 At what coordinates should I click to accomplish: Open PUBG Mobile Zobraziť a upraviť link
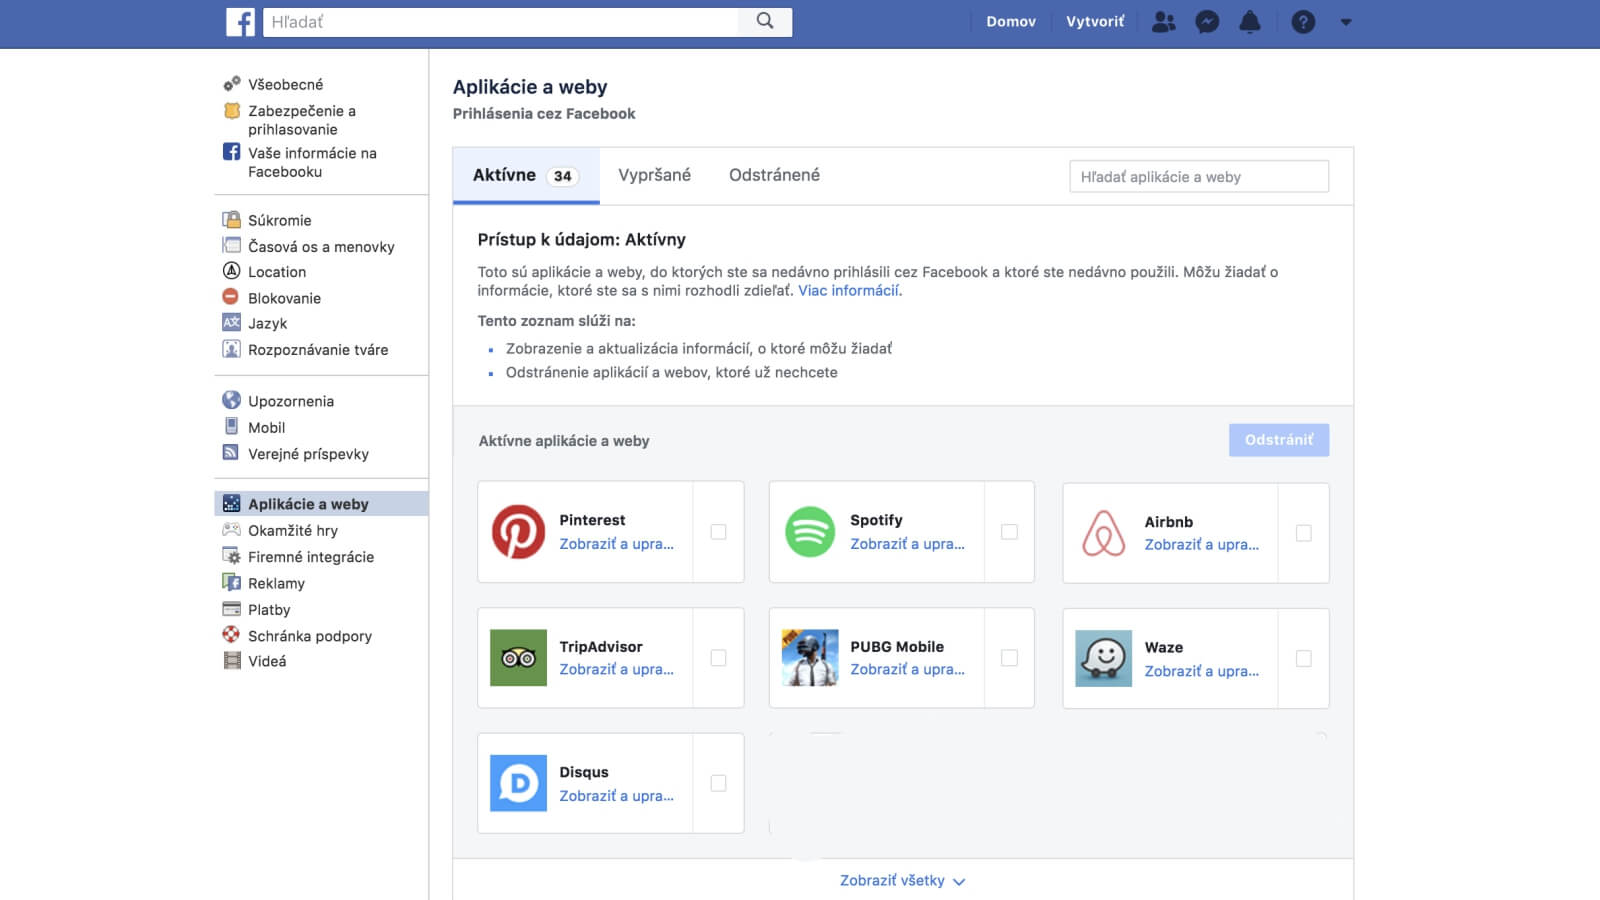tap(907, 670)
